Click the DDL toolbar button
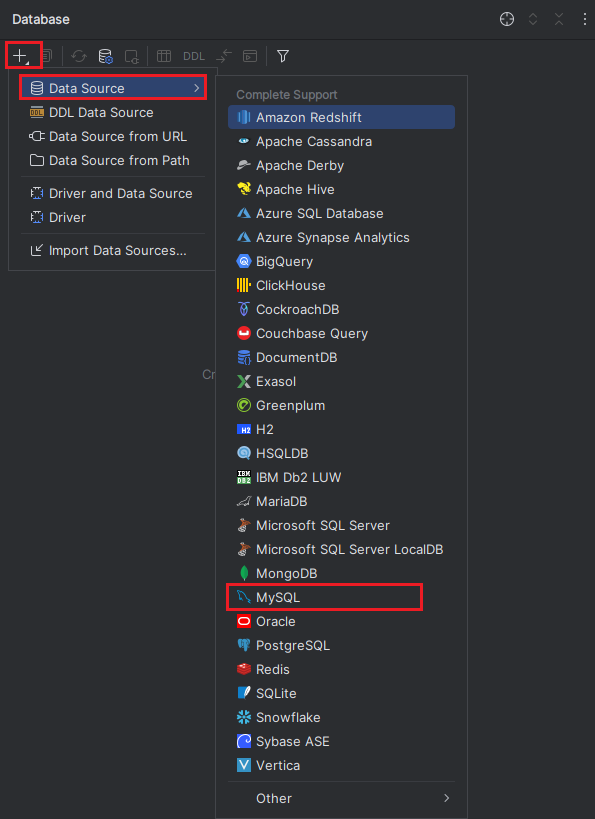This screenshot has height=819, width=595. (x=194, y=56)
